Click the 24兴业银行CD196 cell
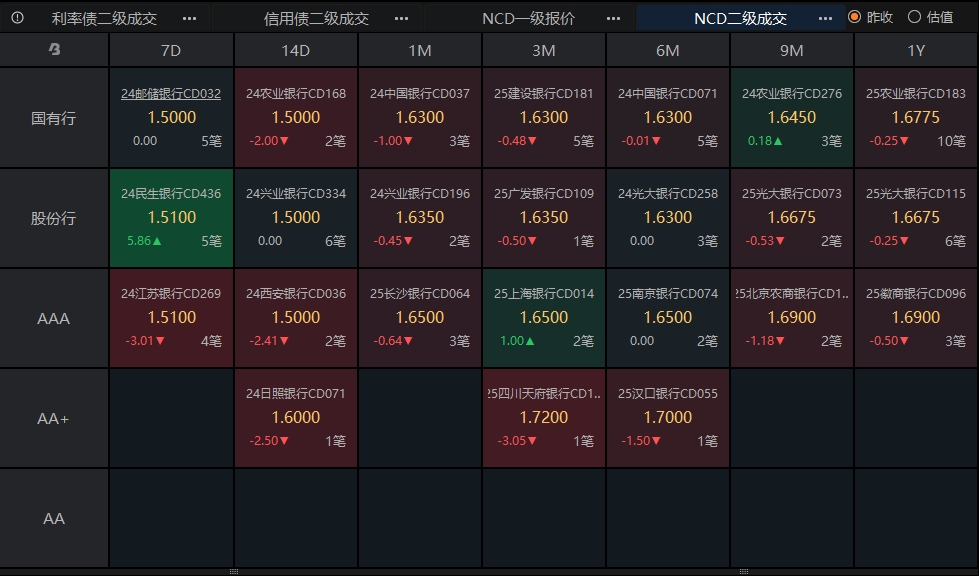 click(x=420, y=218)
